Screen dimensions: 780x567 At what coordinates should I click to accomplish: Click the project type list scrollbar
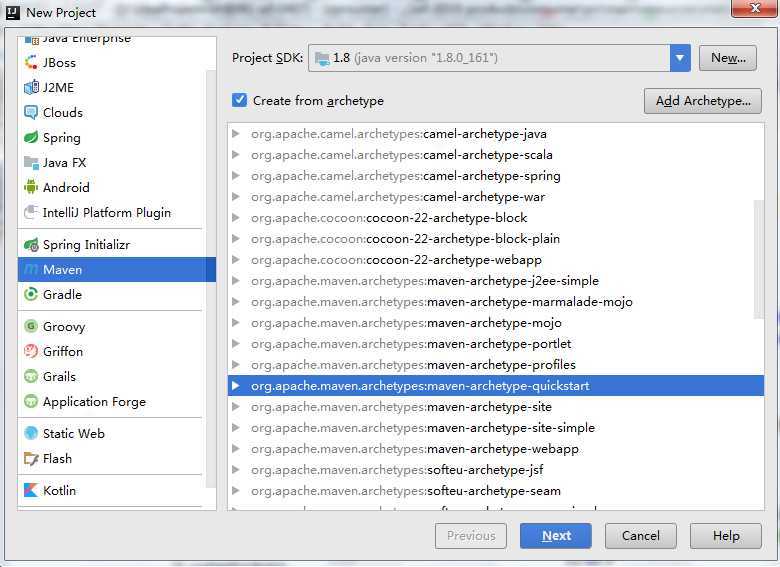(x=211, y=279)
